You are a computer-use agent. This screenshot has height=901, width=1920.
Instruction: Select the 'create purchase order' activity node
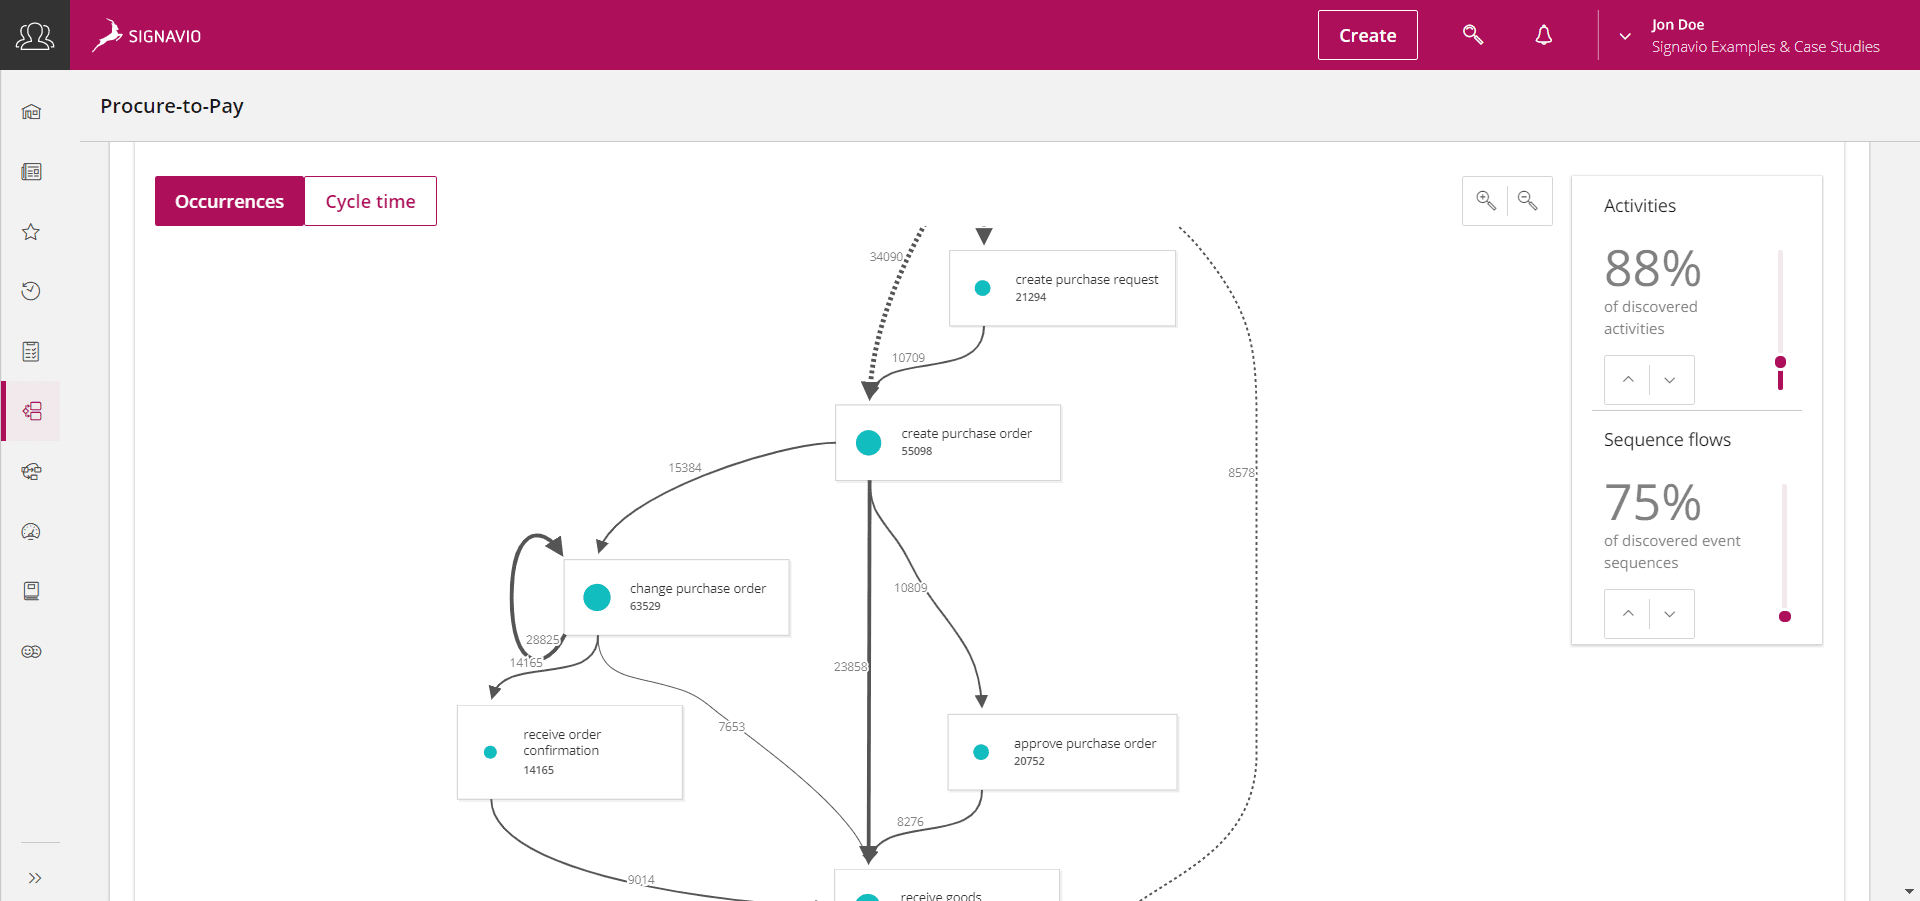(x=948, y=442)
